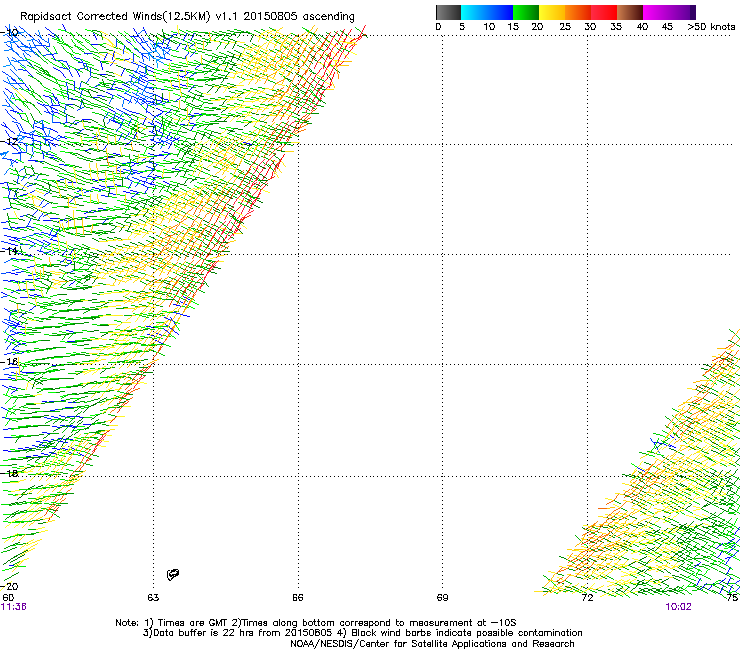
Task: Click the ">50 knots" legend label
Action: click(711, 27)
